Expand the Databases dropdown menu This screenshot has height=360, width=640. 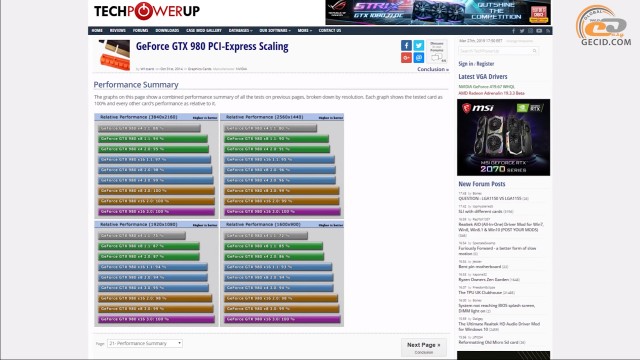[x=240, y=31]
